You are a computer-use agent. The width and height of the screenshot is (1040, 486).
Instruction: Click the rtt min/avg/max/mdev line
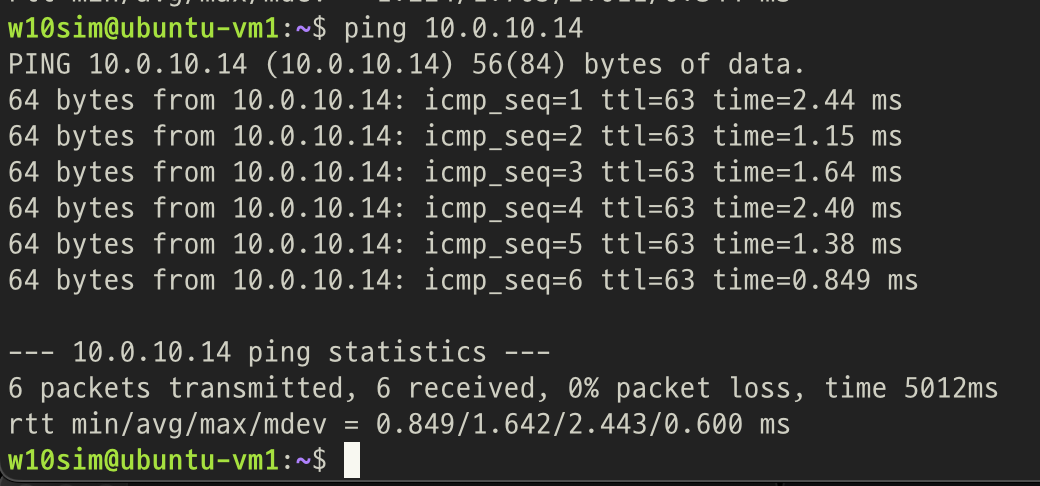tap(399, 424)
